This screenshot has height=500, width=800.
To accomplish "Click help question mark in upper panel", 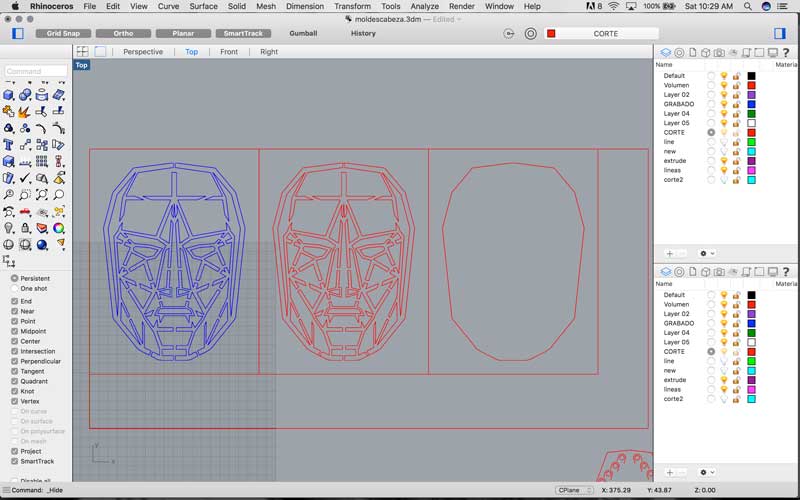I will tap(786, 53).
